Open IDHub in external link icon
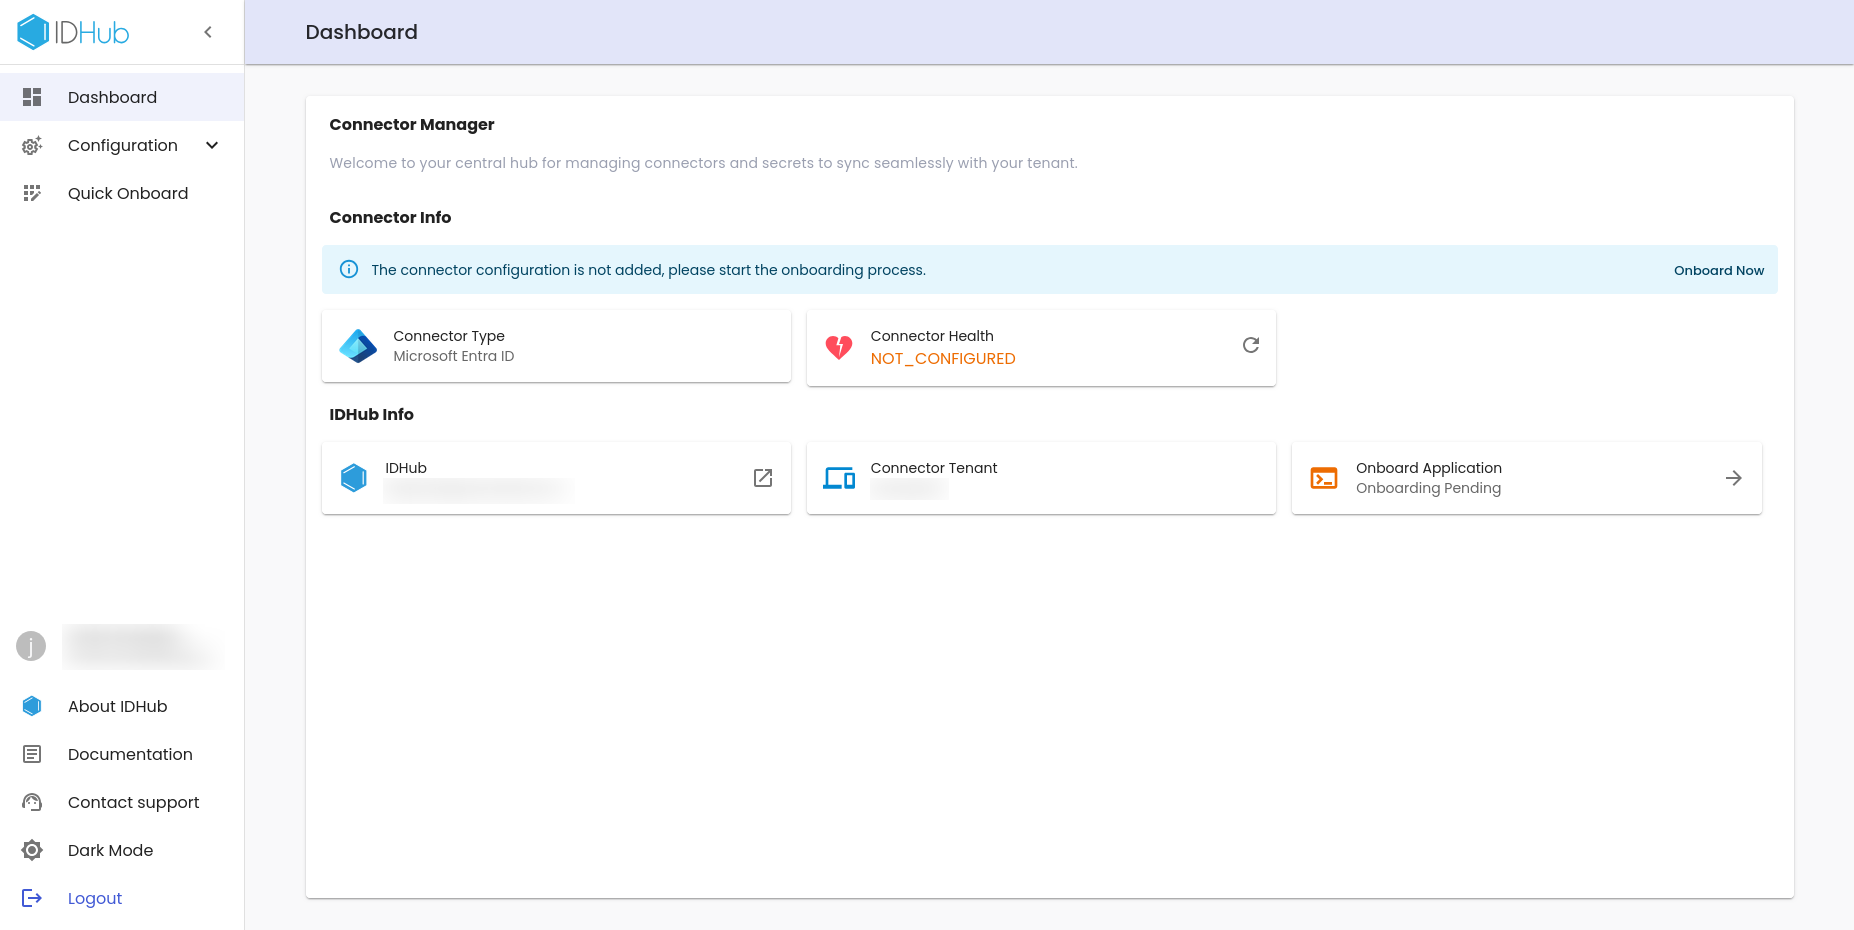 763,478
